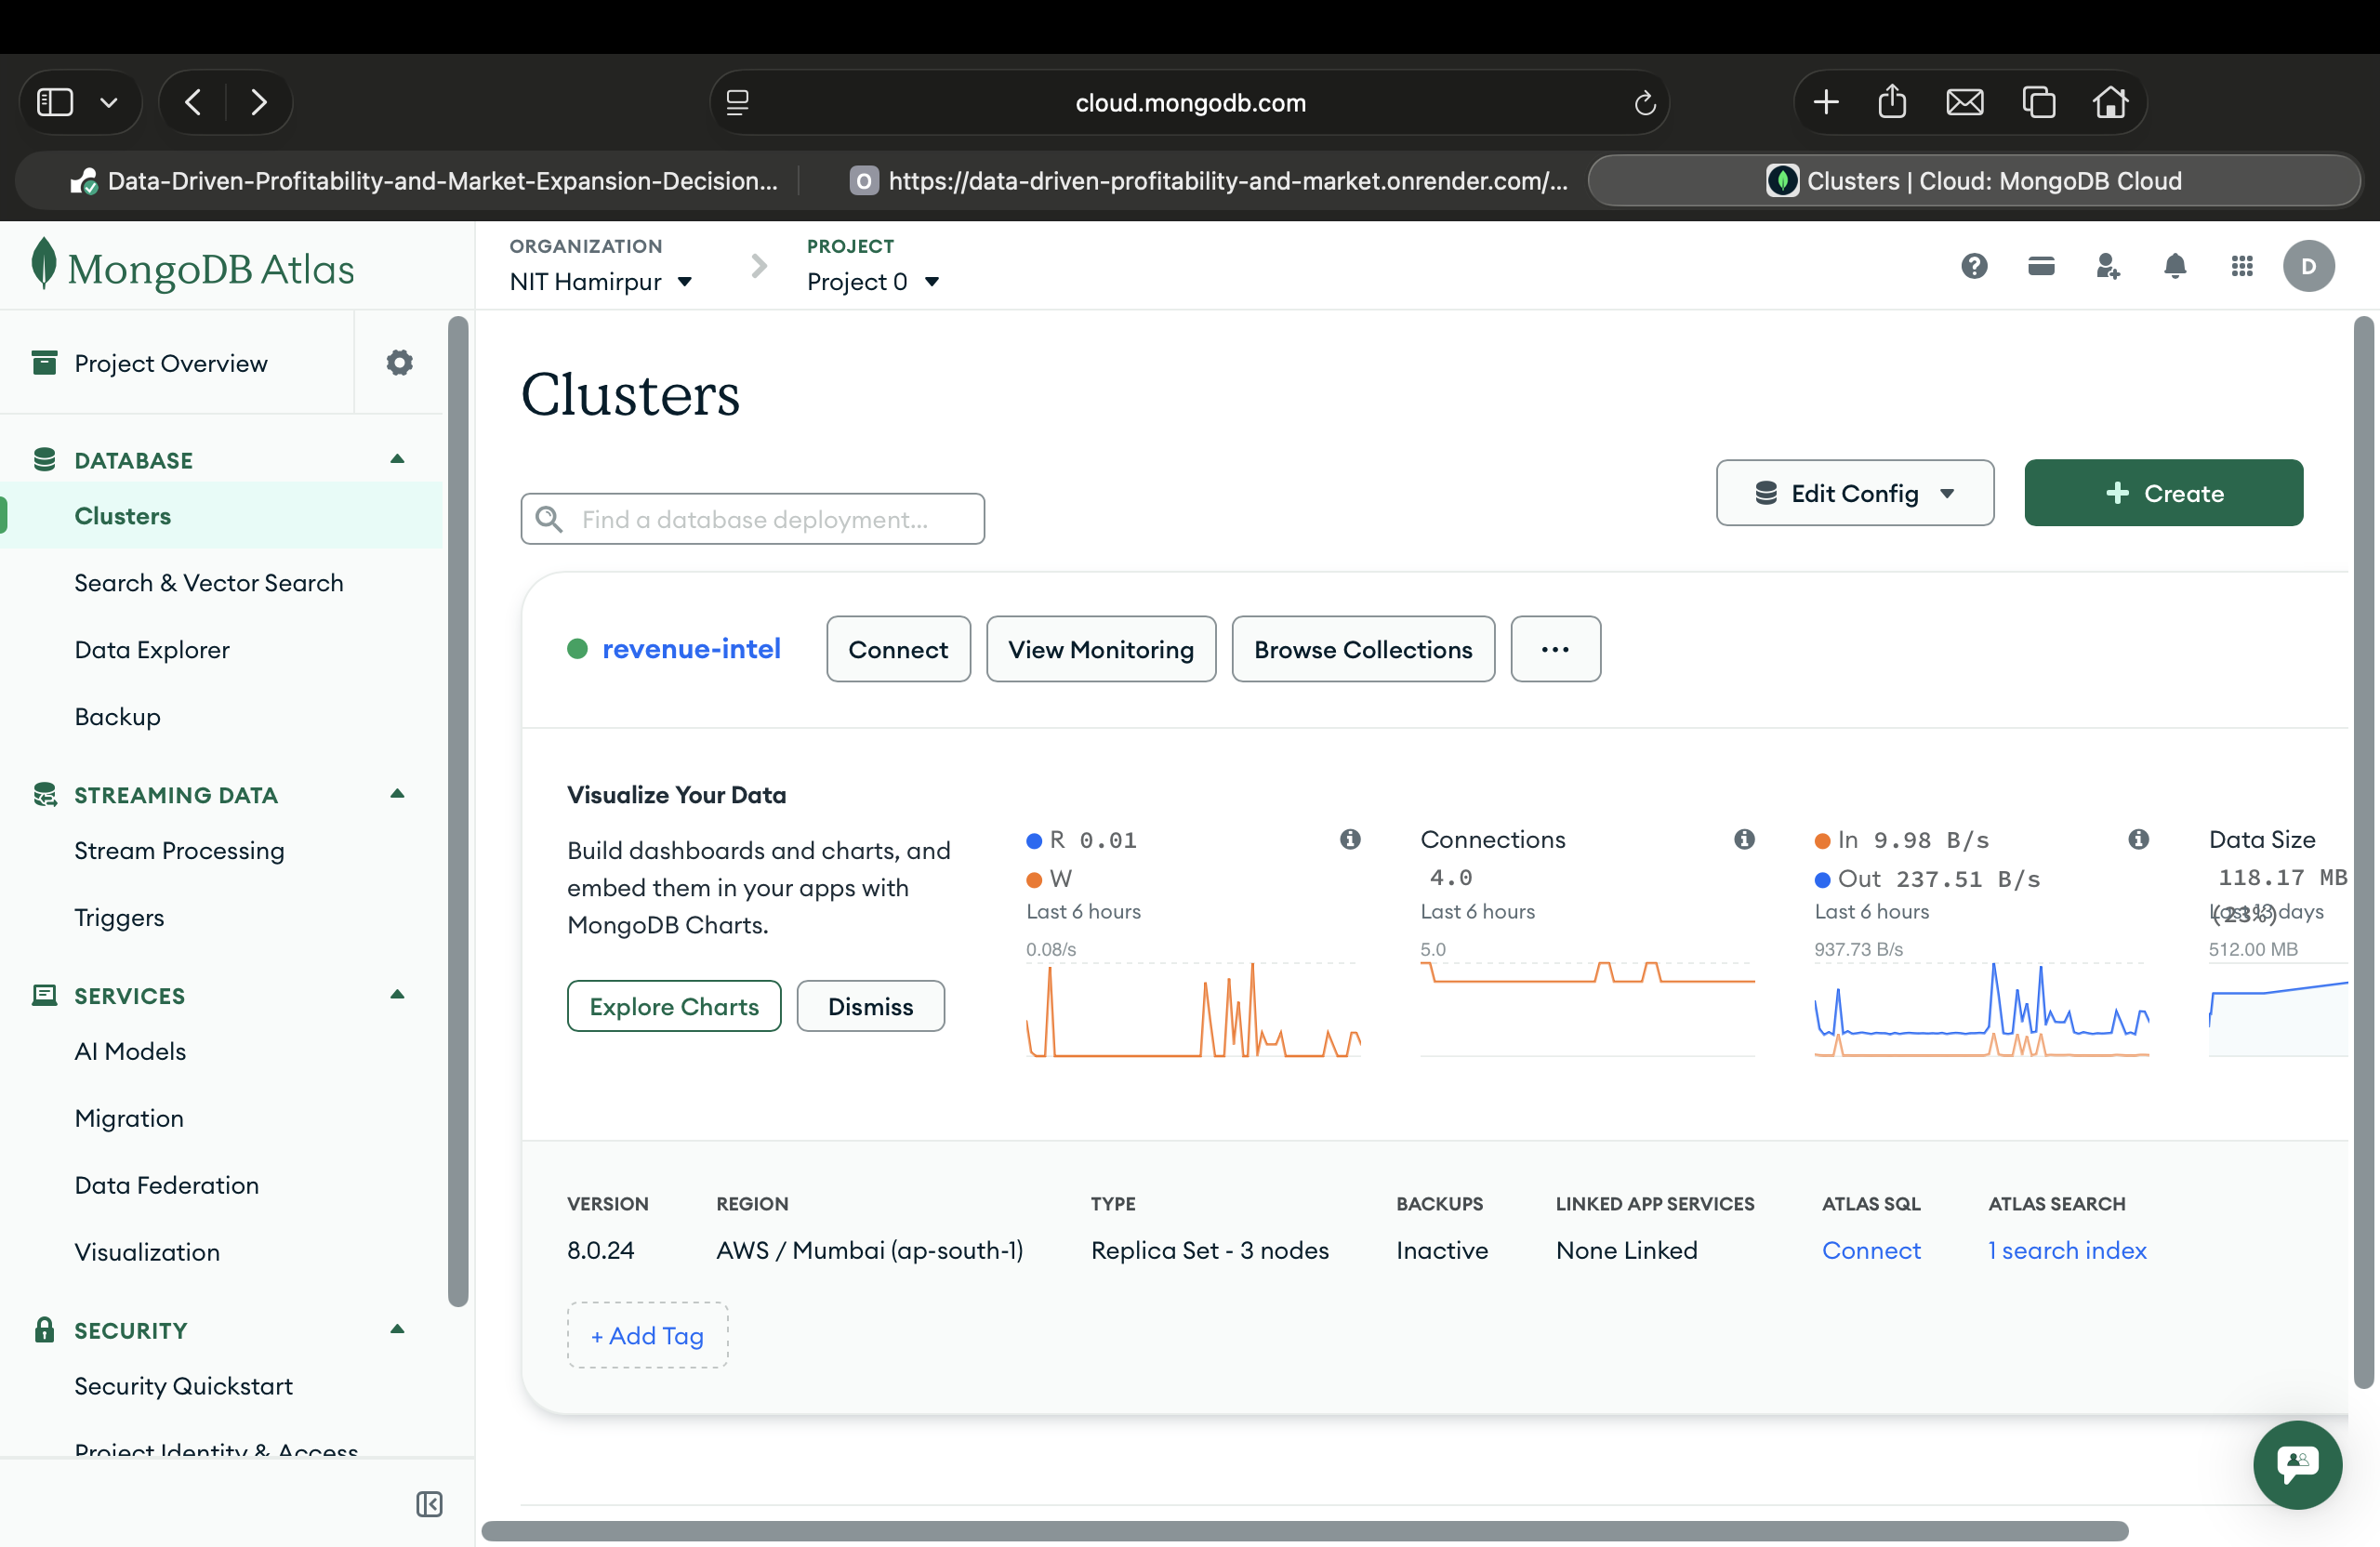Click the browser home icon
Image resolution: width=2380 pixels, height=1547 pixels.
pyautogui.click(x=2111, y=102)
